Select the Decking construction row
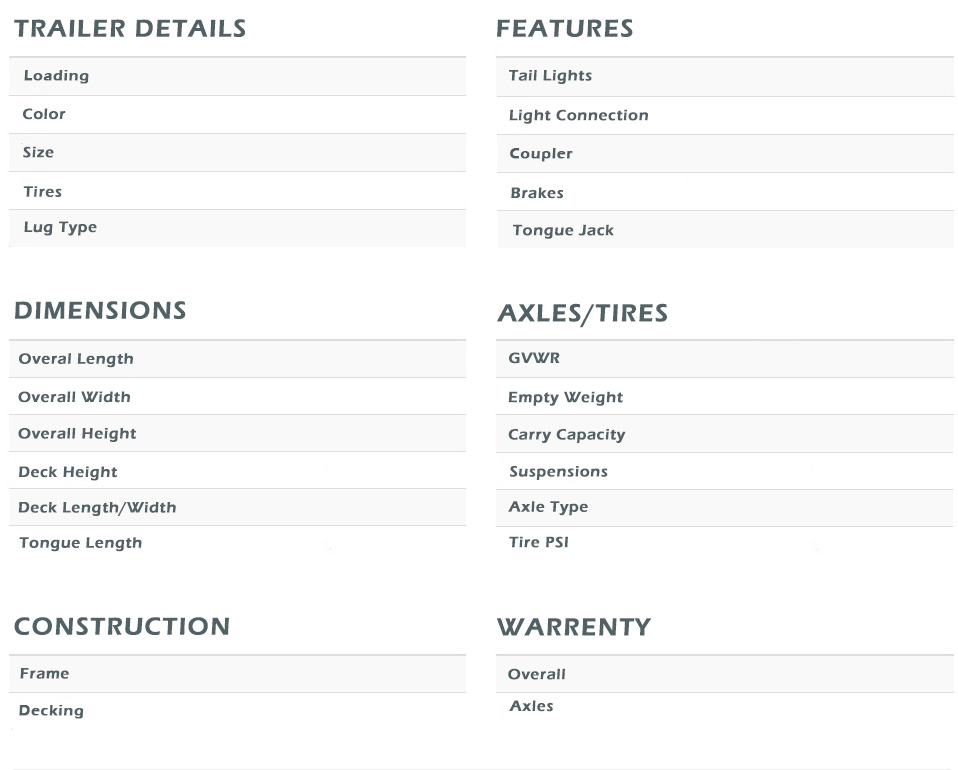 click(x=51, y=711)
